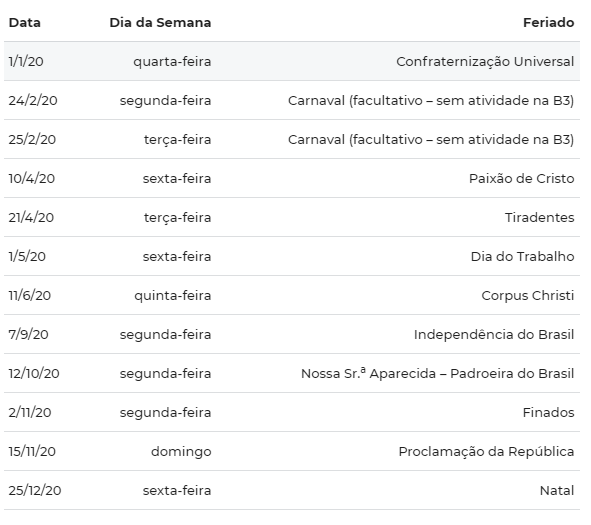Viewport: 591px width, 525px height.
Task: Click the 12/10/20 date cell
Action: (x=34, y=373)
